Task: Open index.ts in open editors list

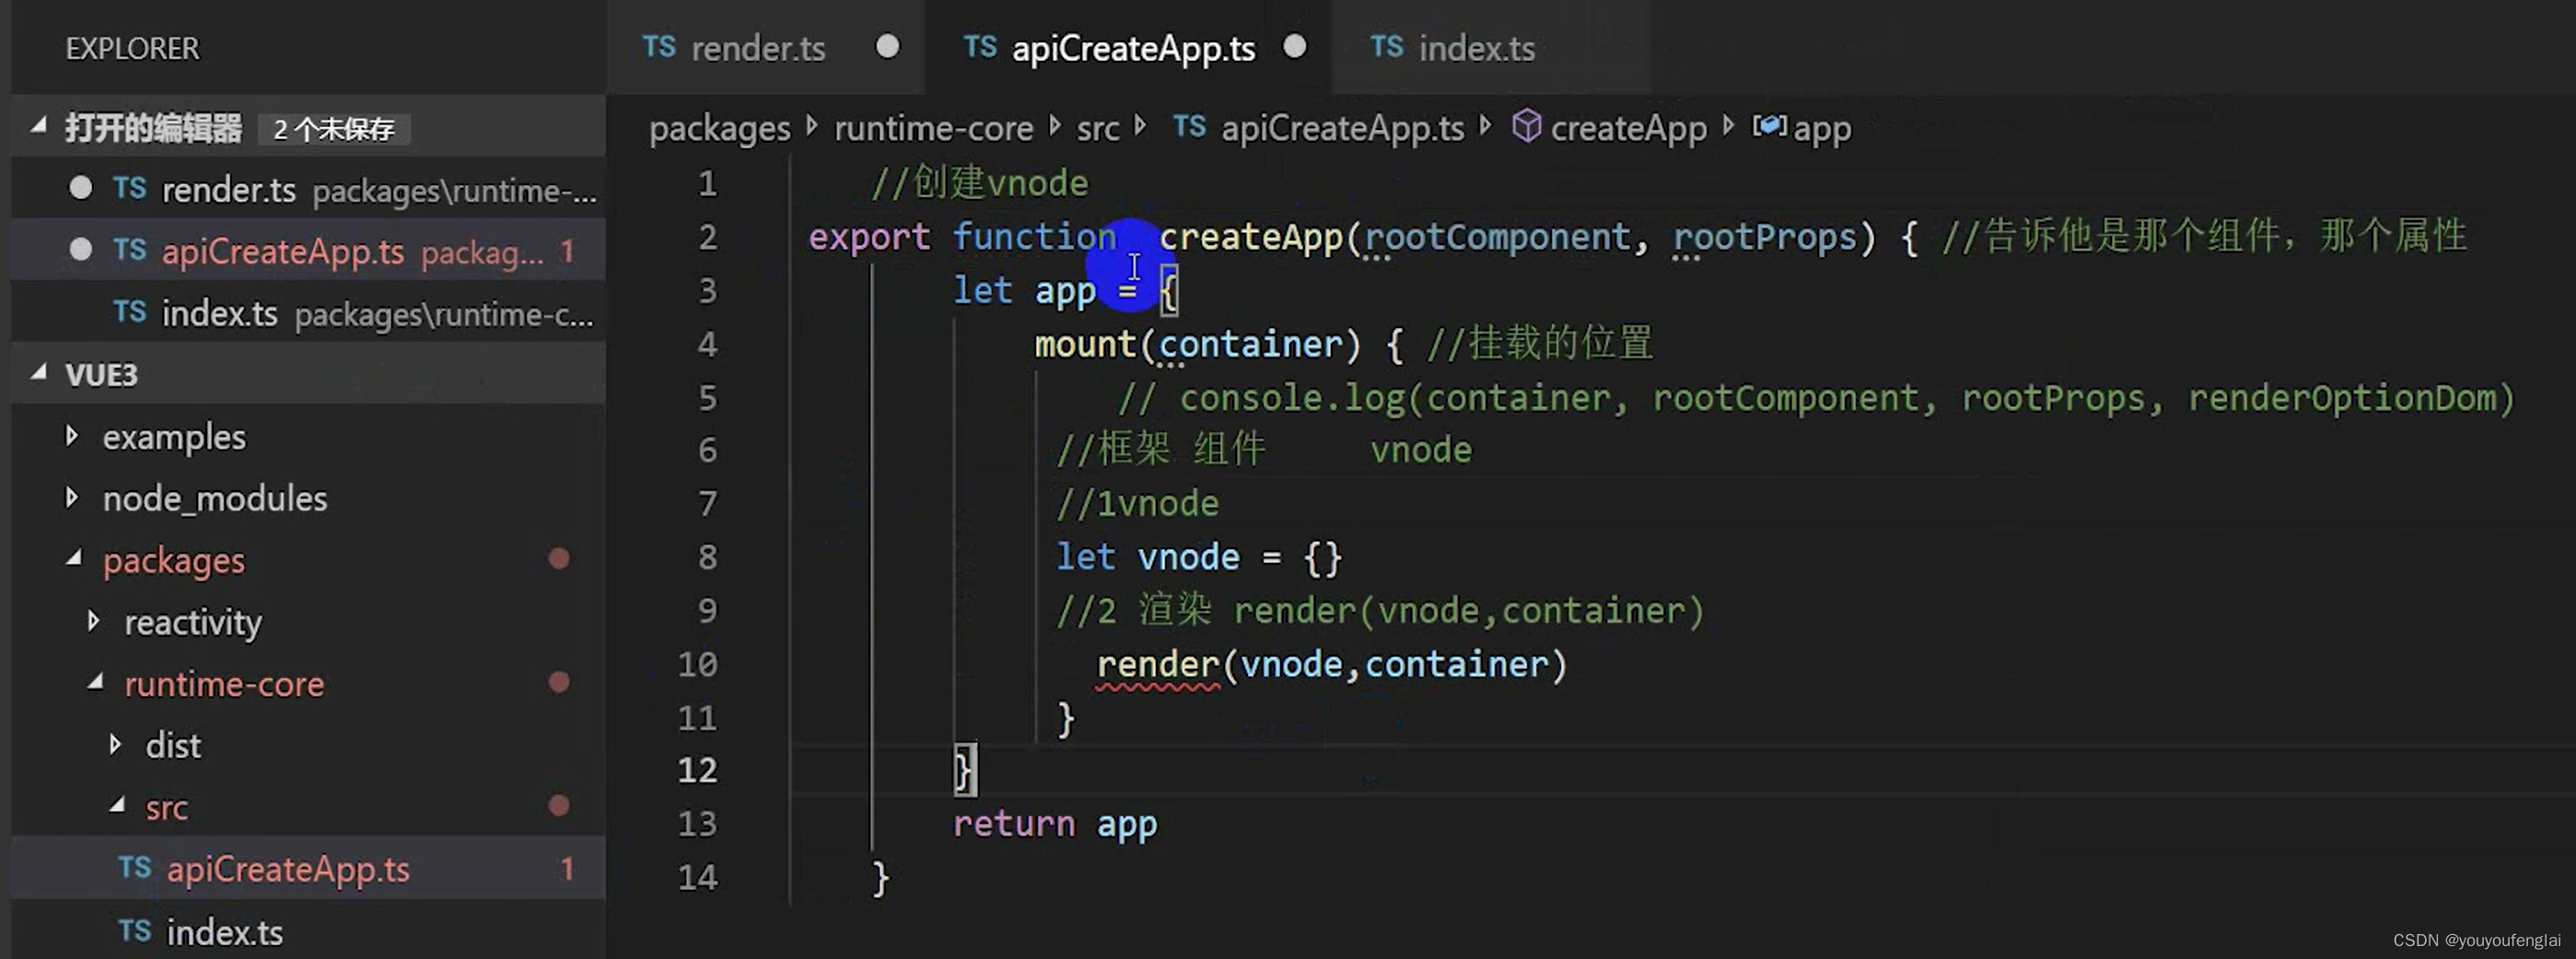Action: coord(308,313)
